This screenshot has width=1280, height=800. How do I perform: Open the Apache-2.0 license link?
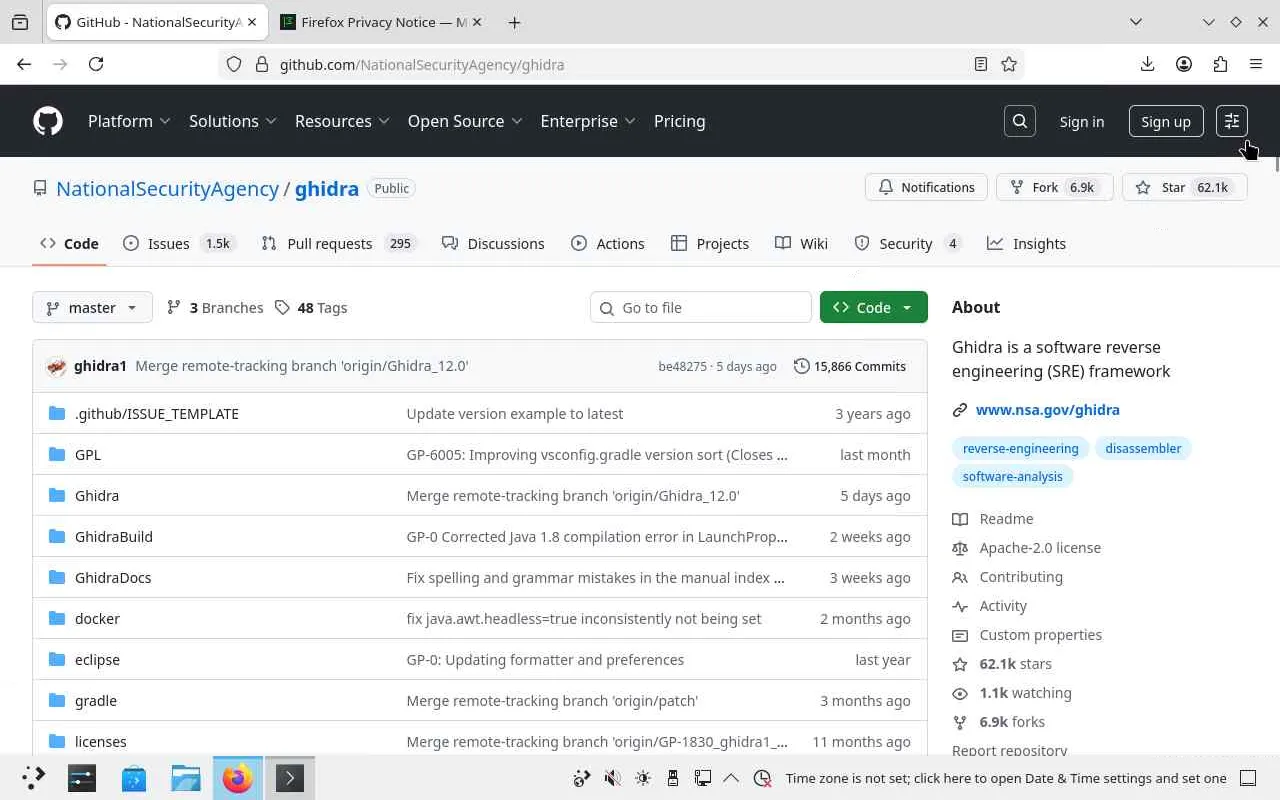click(1040, 547)
